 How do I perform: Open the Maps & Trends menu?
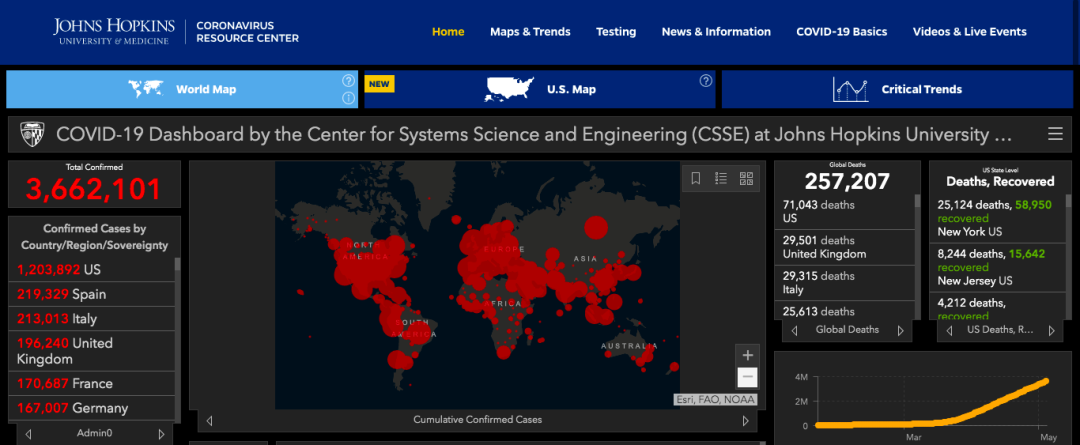coord(530,32)
